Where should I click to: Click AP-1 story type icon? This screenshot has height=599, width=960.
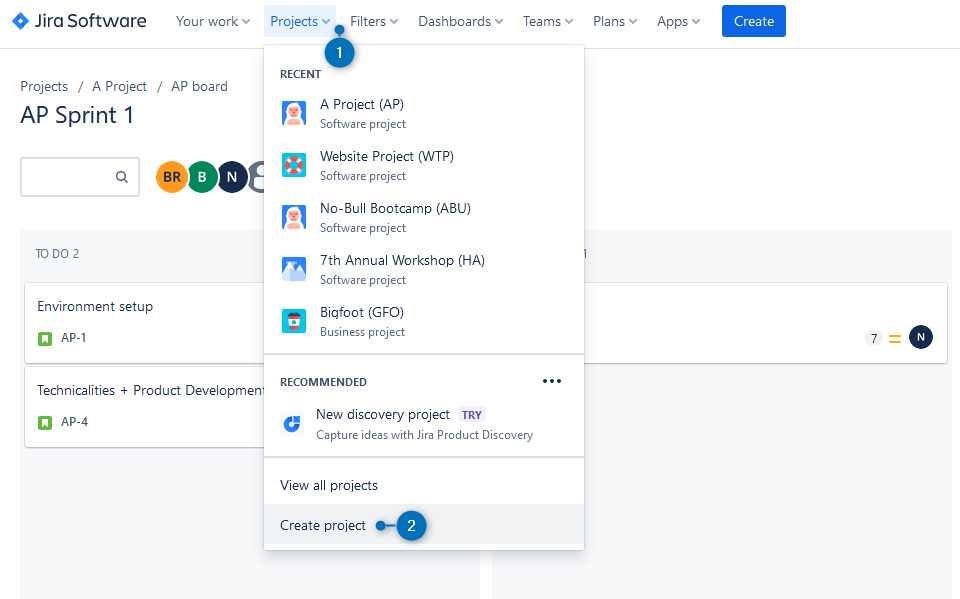click(x=45, y=339)
